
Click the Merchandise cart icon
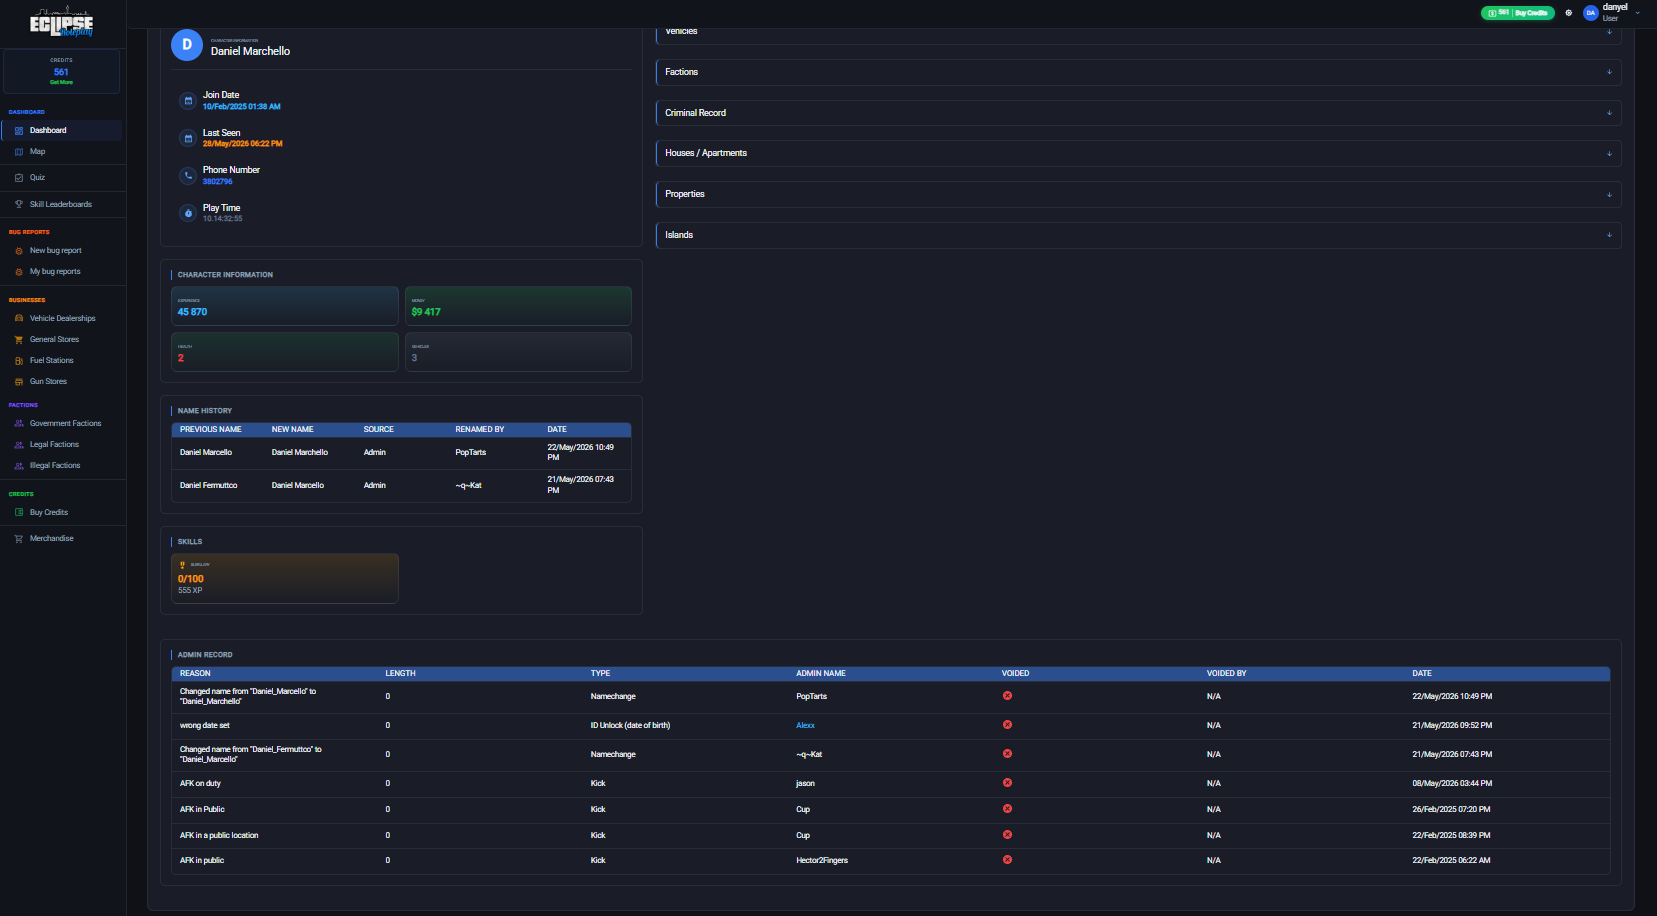pos(19,539)
